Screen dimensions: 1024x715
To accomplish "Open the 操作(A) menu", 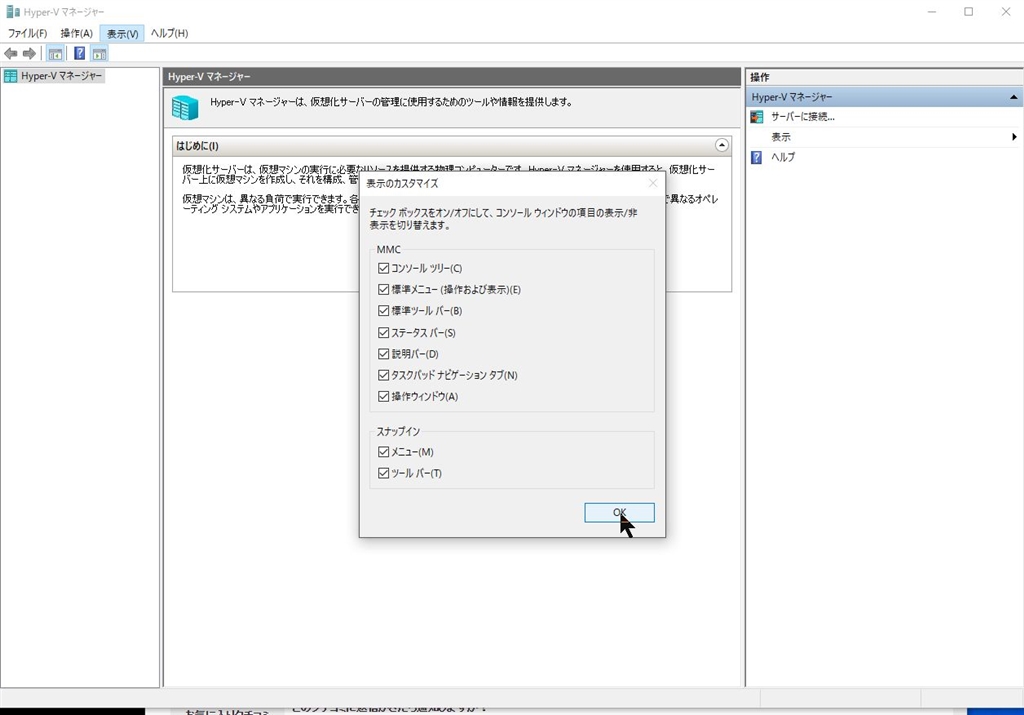I will 76,33.
